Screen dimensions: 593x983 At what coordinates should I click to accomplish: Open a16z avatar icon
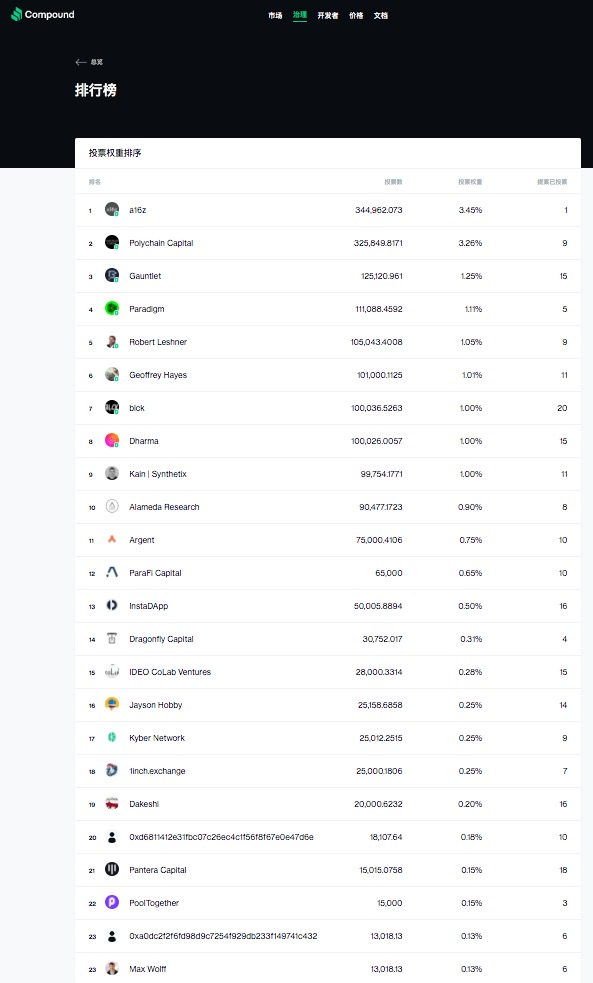point(112,209)
